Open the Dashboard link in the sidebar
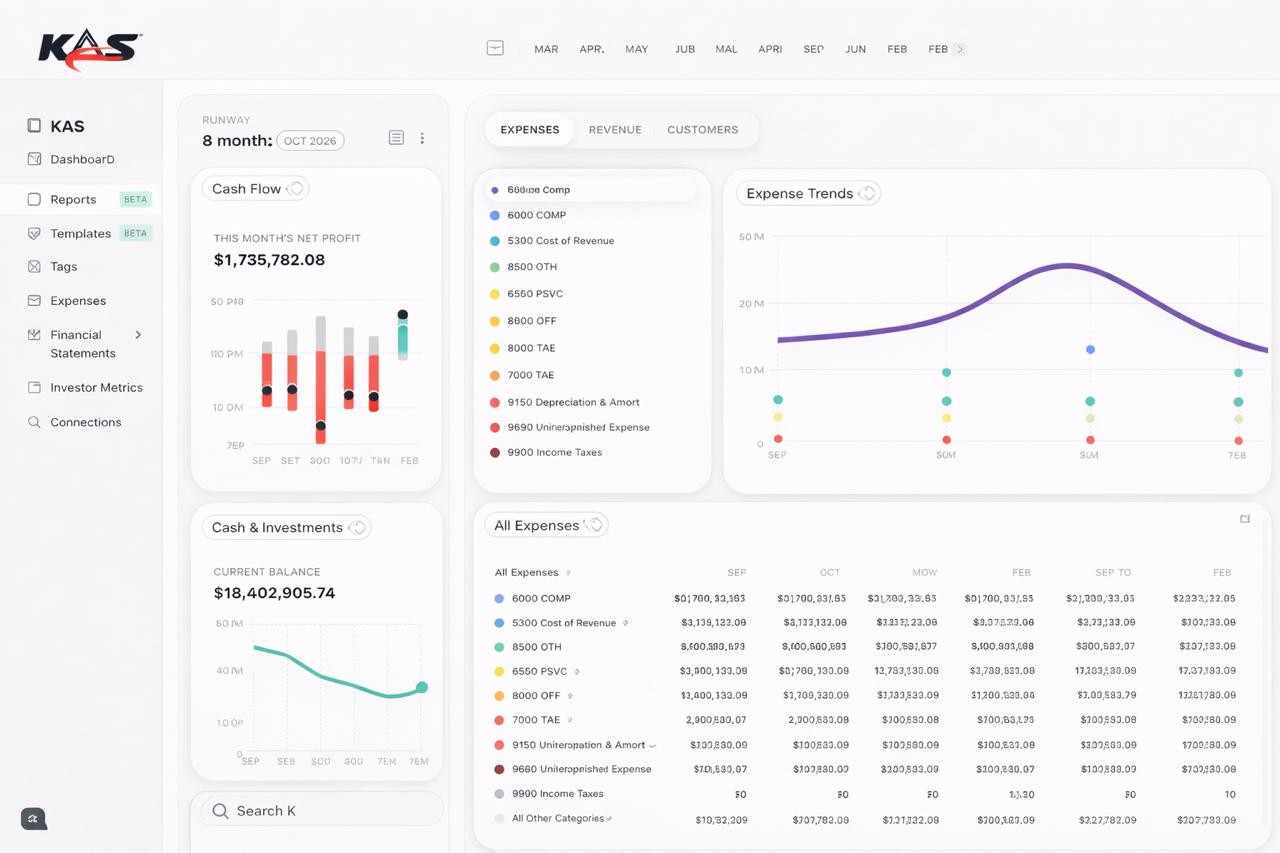Viewport: 1280px width, 853px height. 82,159
